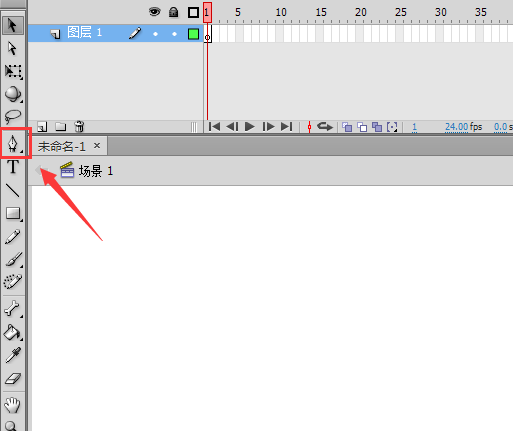Activate the Deco tool
Viewport: 513px width, 431px height.
point(13,282)
